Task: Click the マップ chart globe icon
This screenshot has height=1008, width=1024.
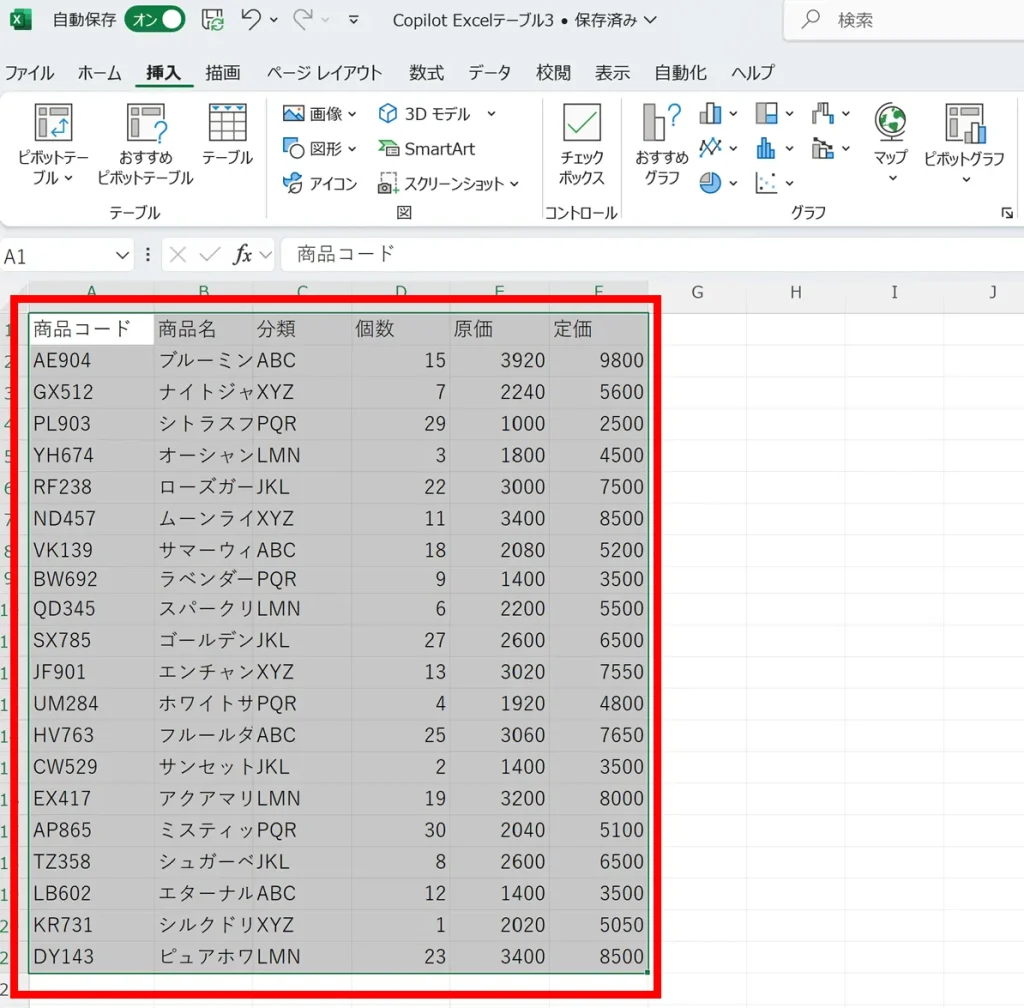Action: point(890,123)
